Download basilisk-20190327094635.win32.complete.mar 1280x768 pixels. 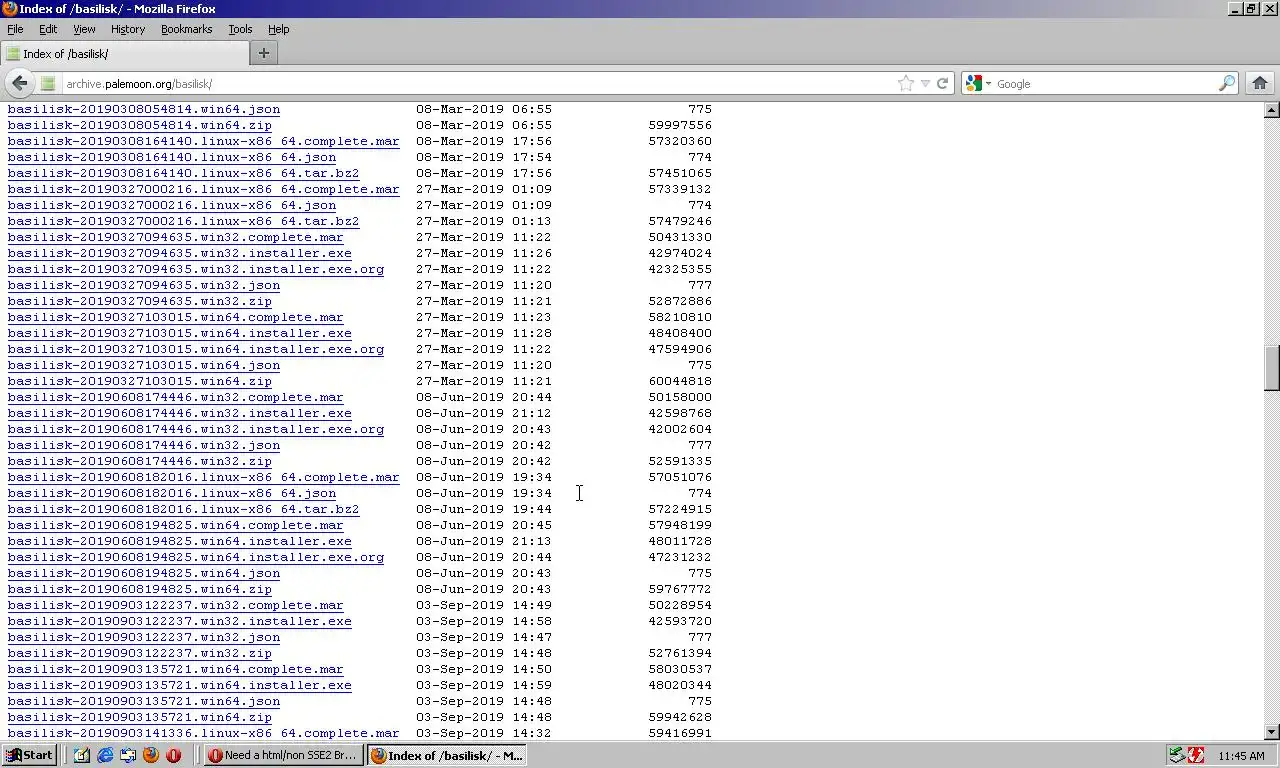[x=176, y=237]
